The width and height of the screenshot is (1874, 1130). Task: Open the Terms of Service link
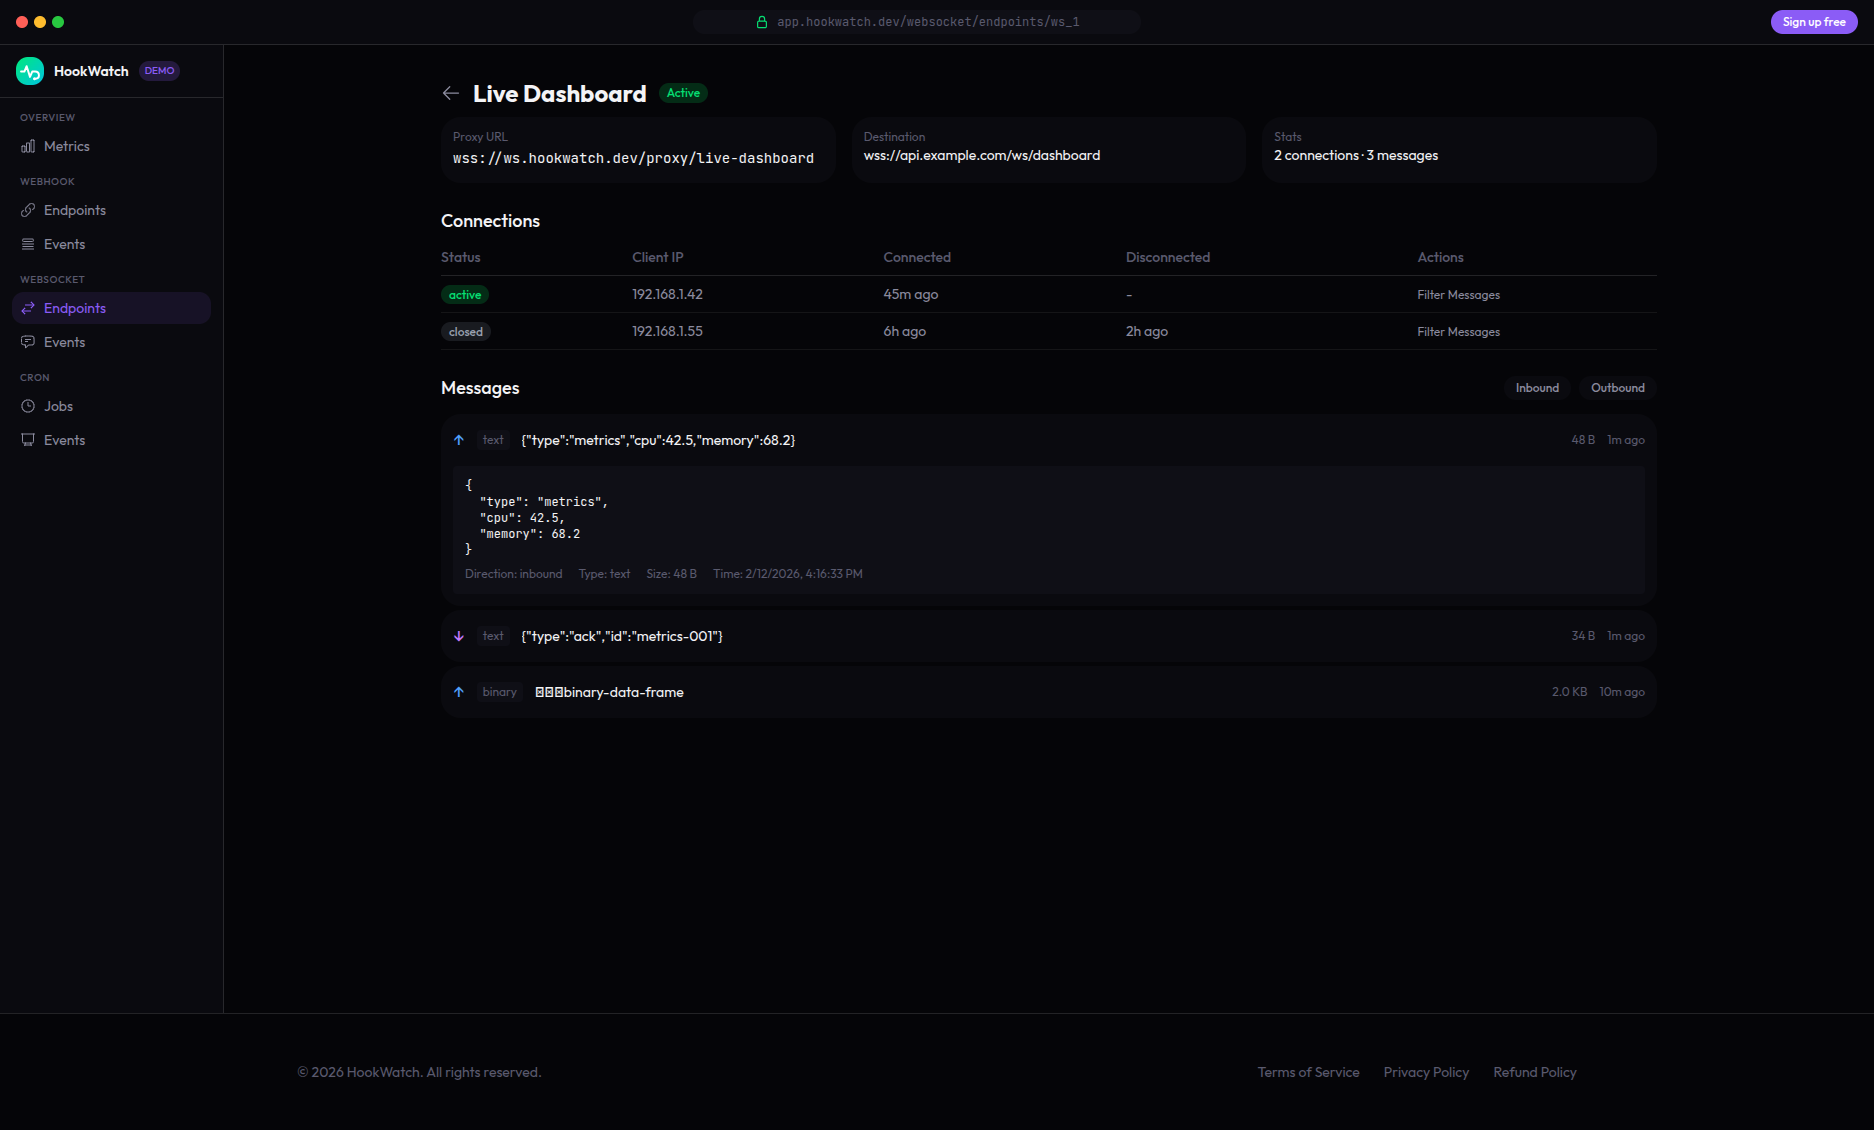(1308, 1072)
